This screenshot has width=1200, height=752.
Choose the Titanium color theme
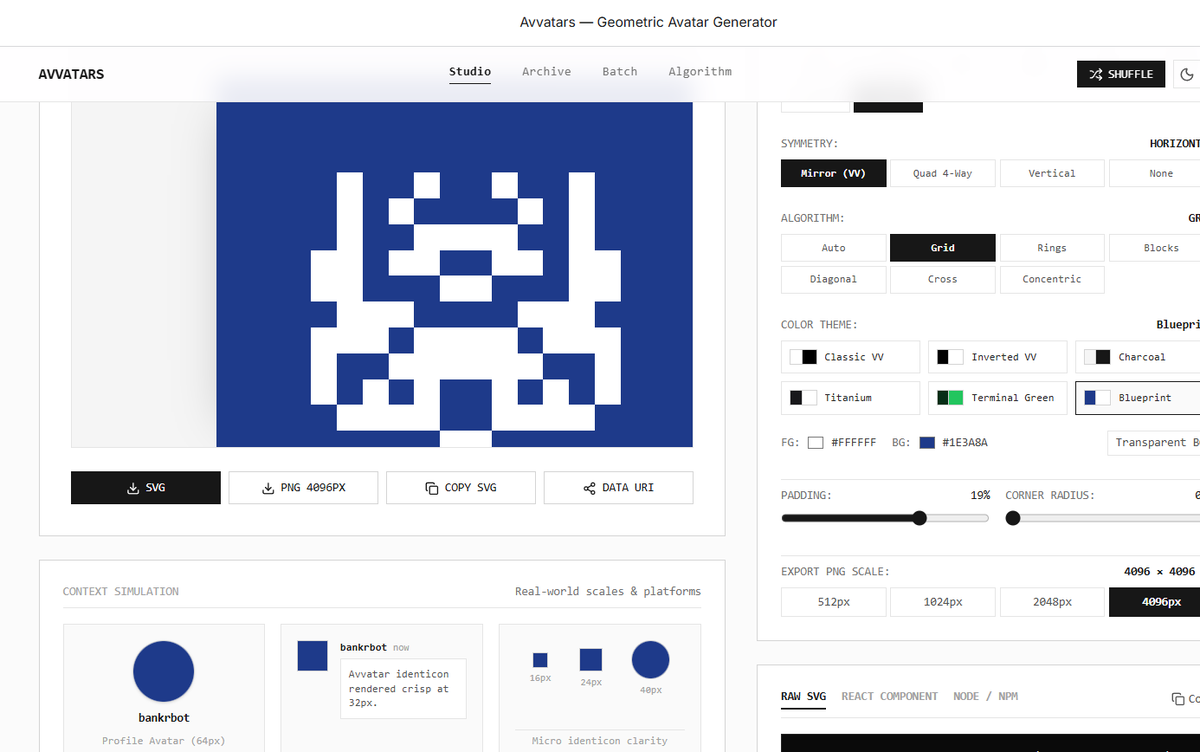(x=850, y=398)
